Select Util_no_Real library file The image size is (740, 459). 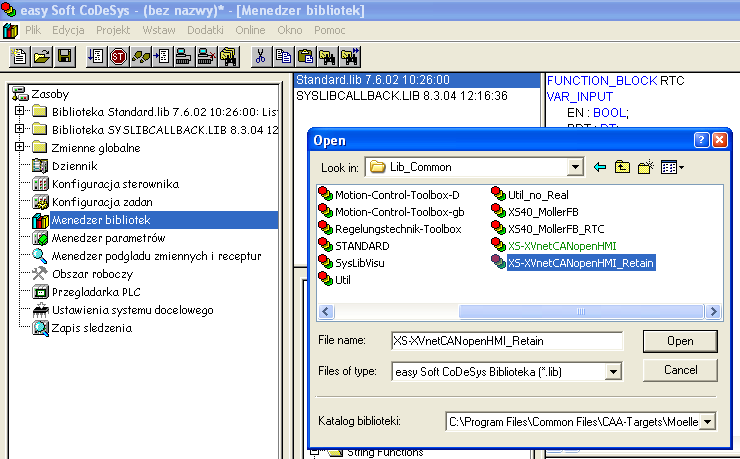tap(530, 195)
